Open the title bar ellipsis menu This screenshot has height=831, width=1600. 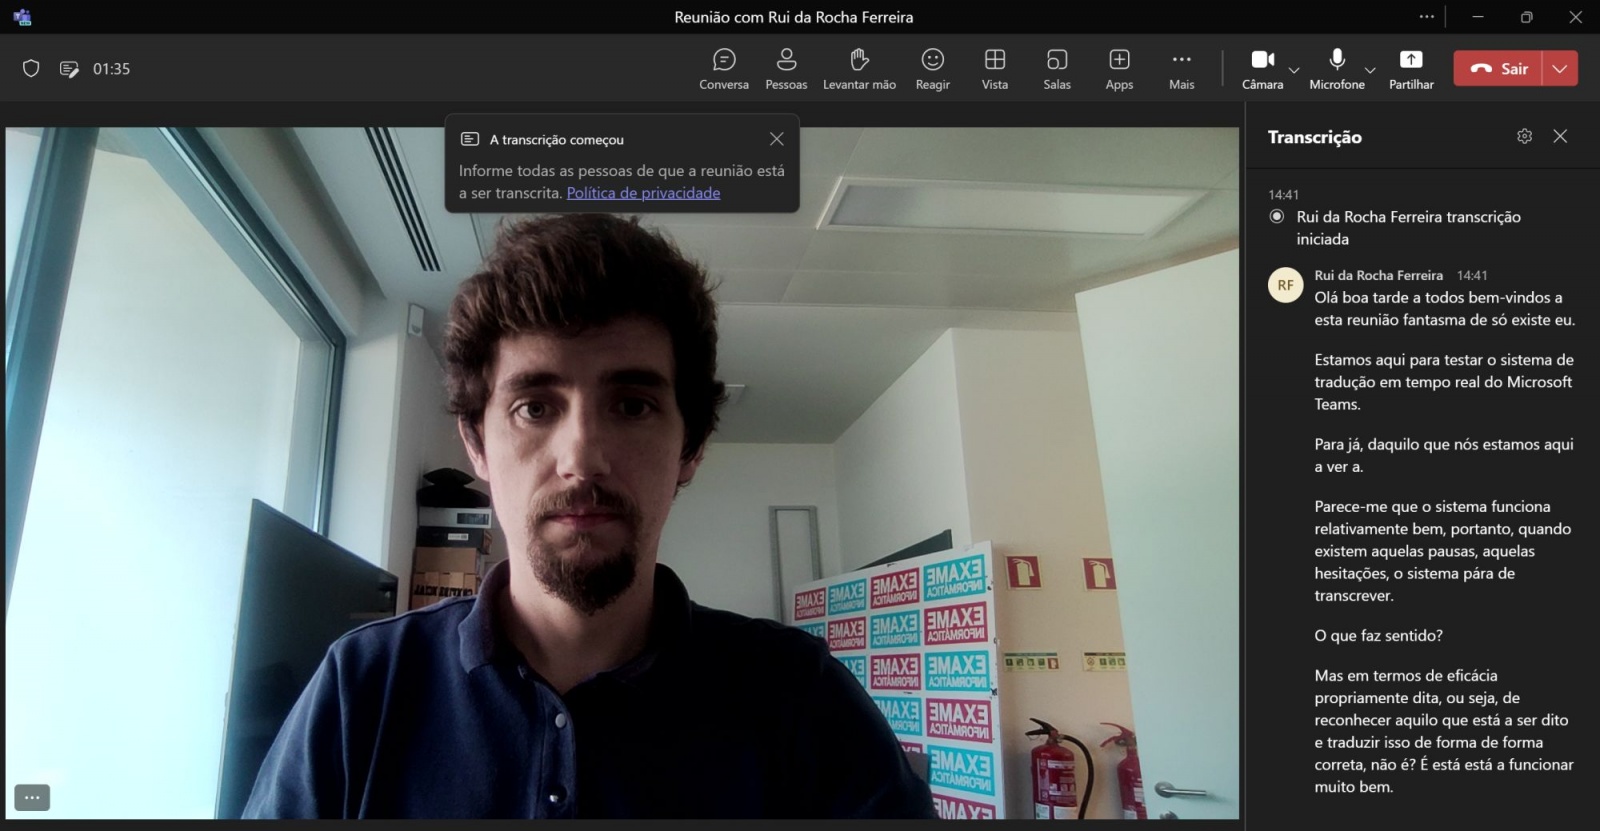pyautogui.click(x=1426, y=17)
